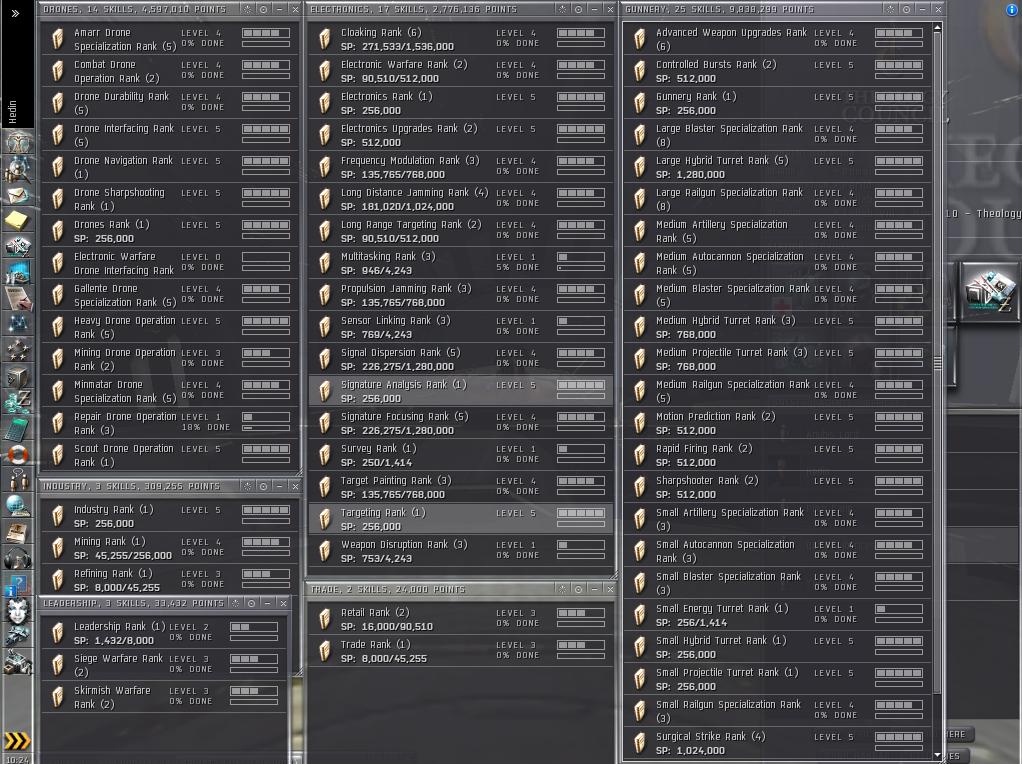Open the tutorial question-mark icon
Screen dimensions: 1022x764
pos(18,584)
